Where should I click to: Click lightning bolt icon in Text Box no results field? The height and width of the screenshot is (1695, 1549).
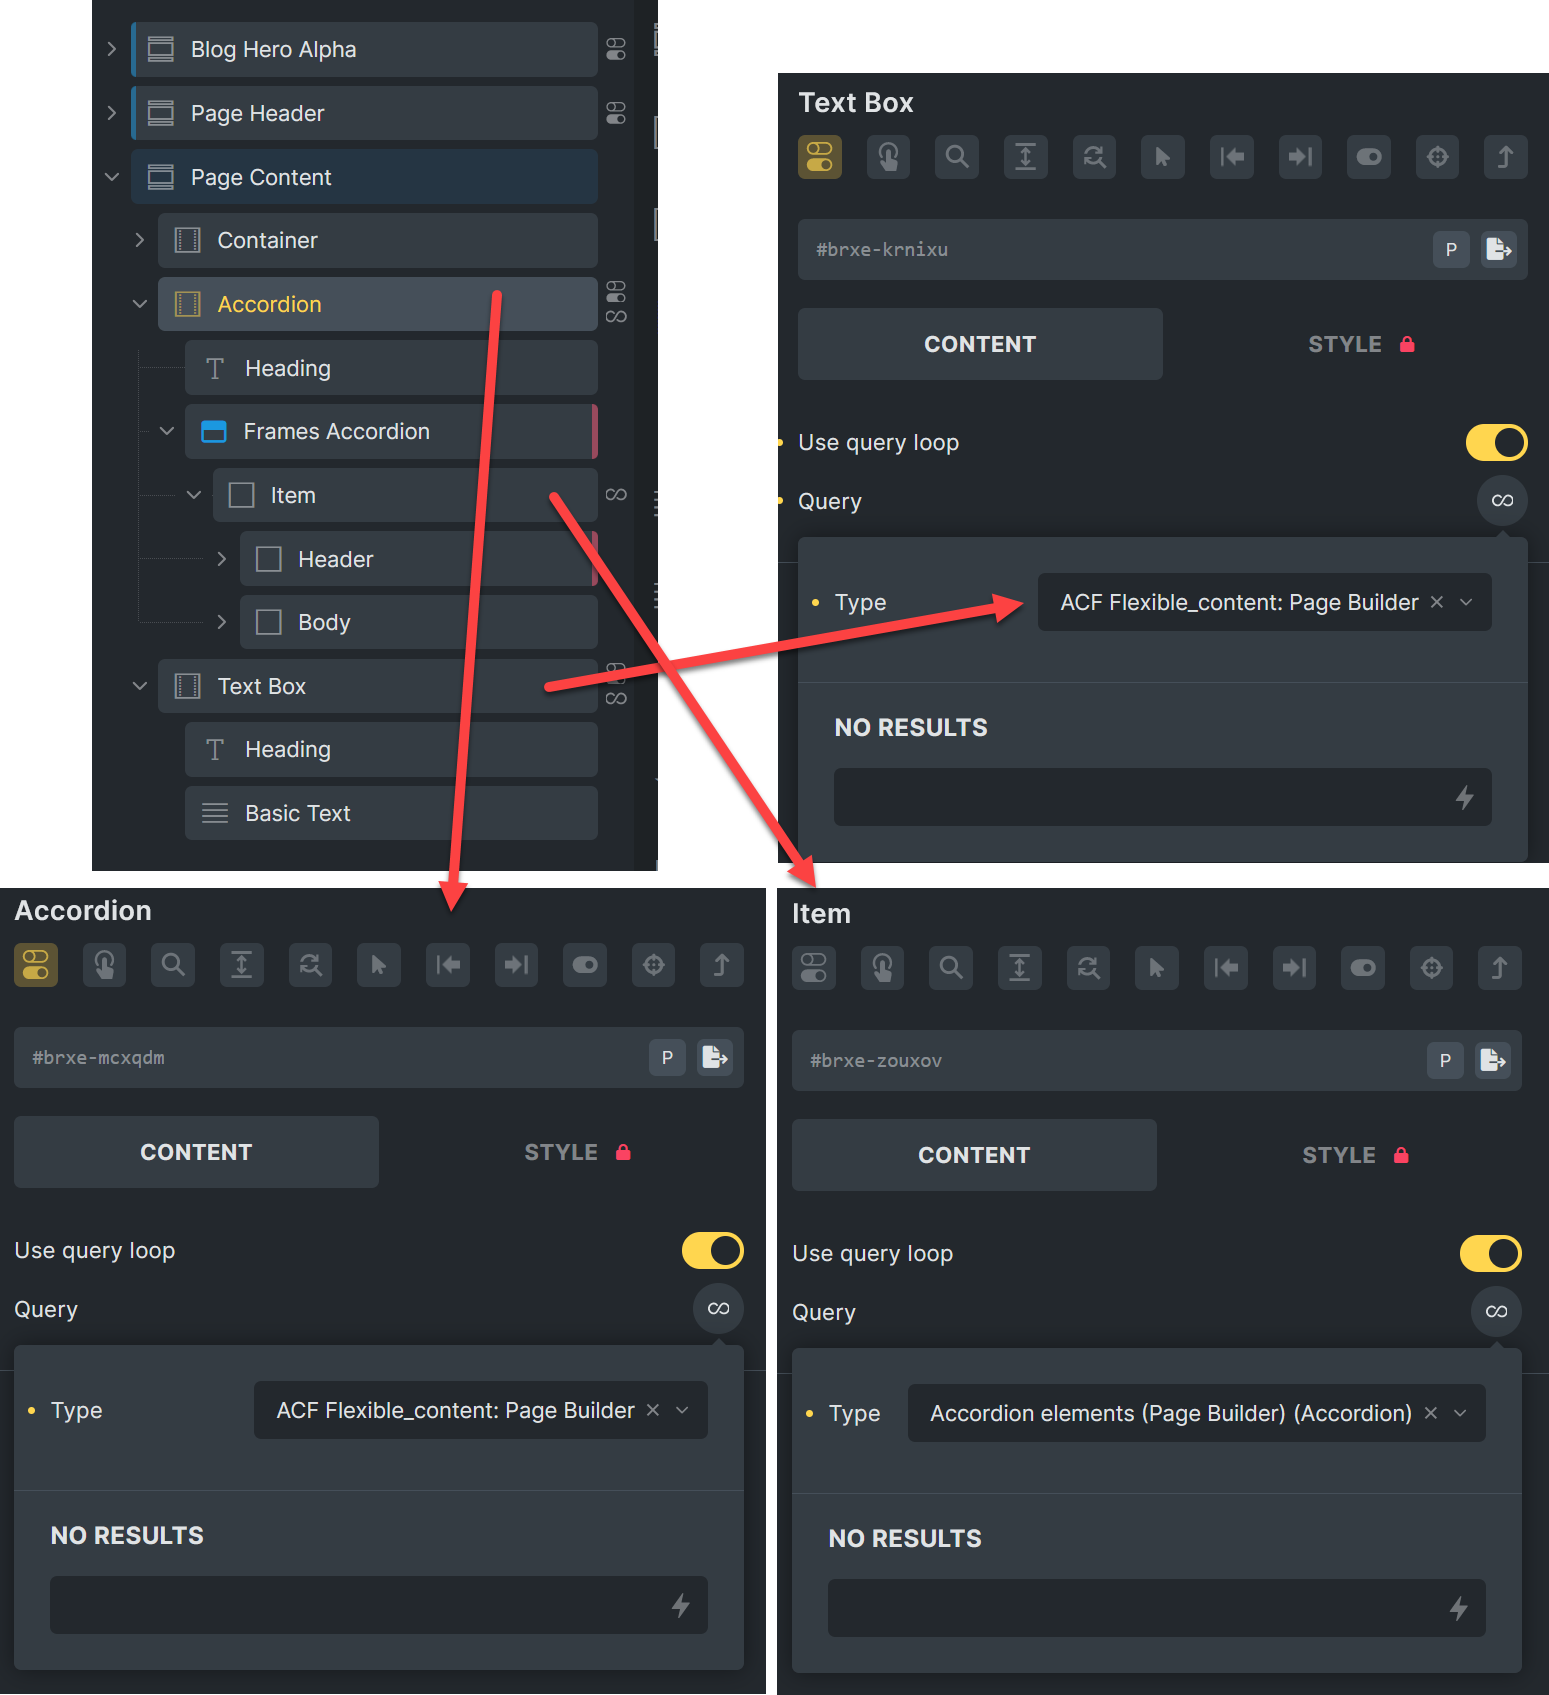click(x=1464, y=797)
